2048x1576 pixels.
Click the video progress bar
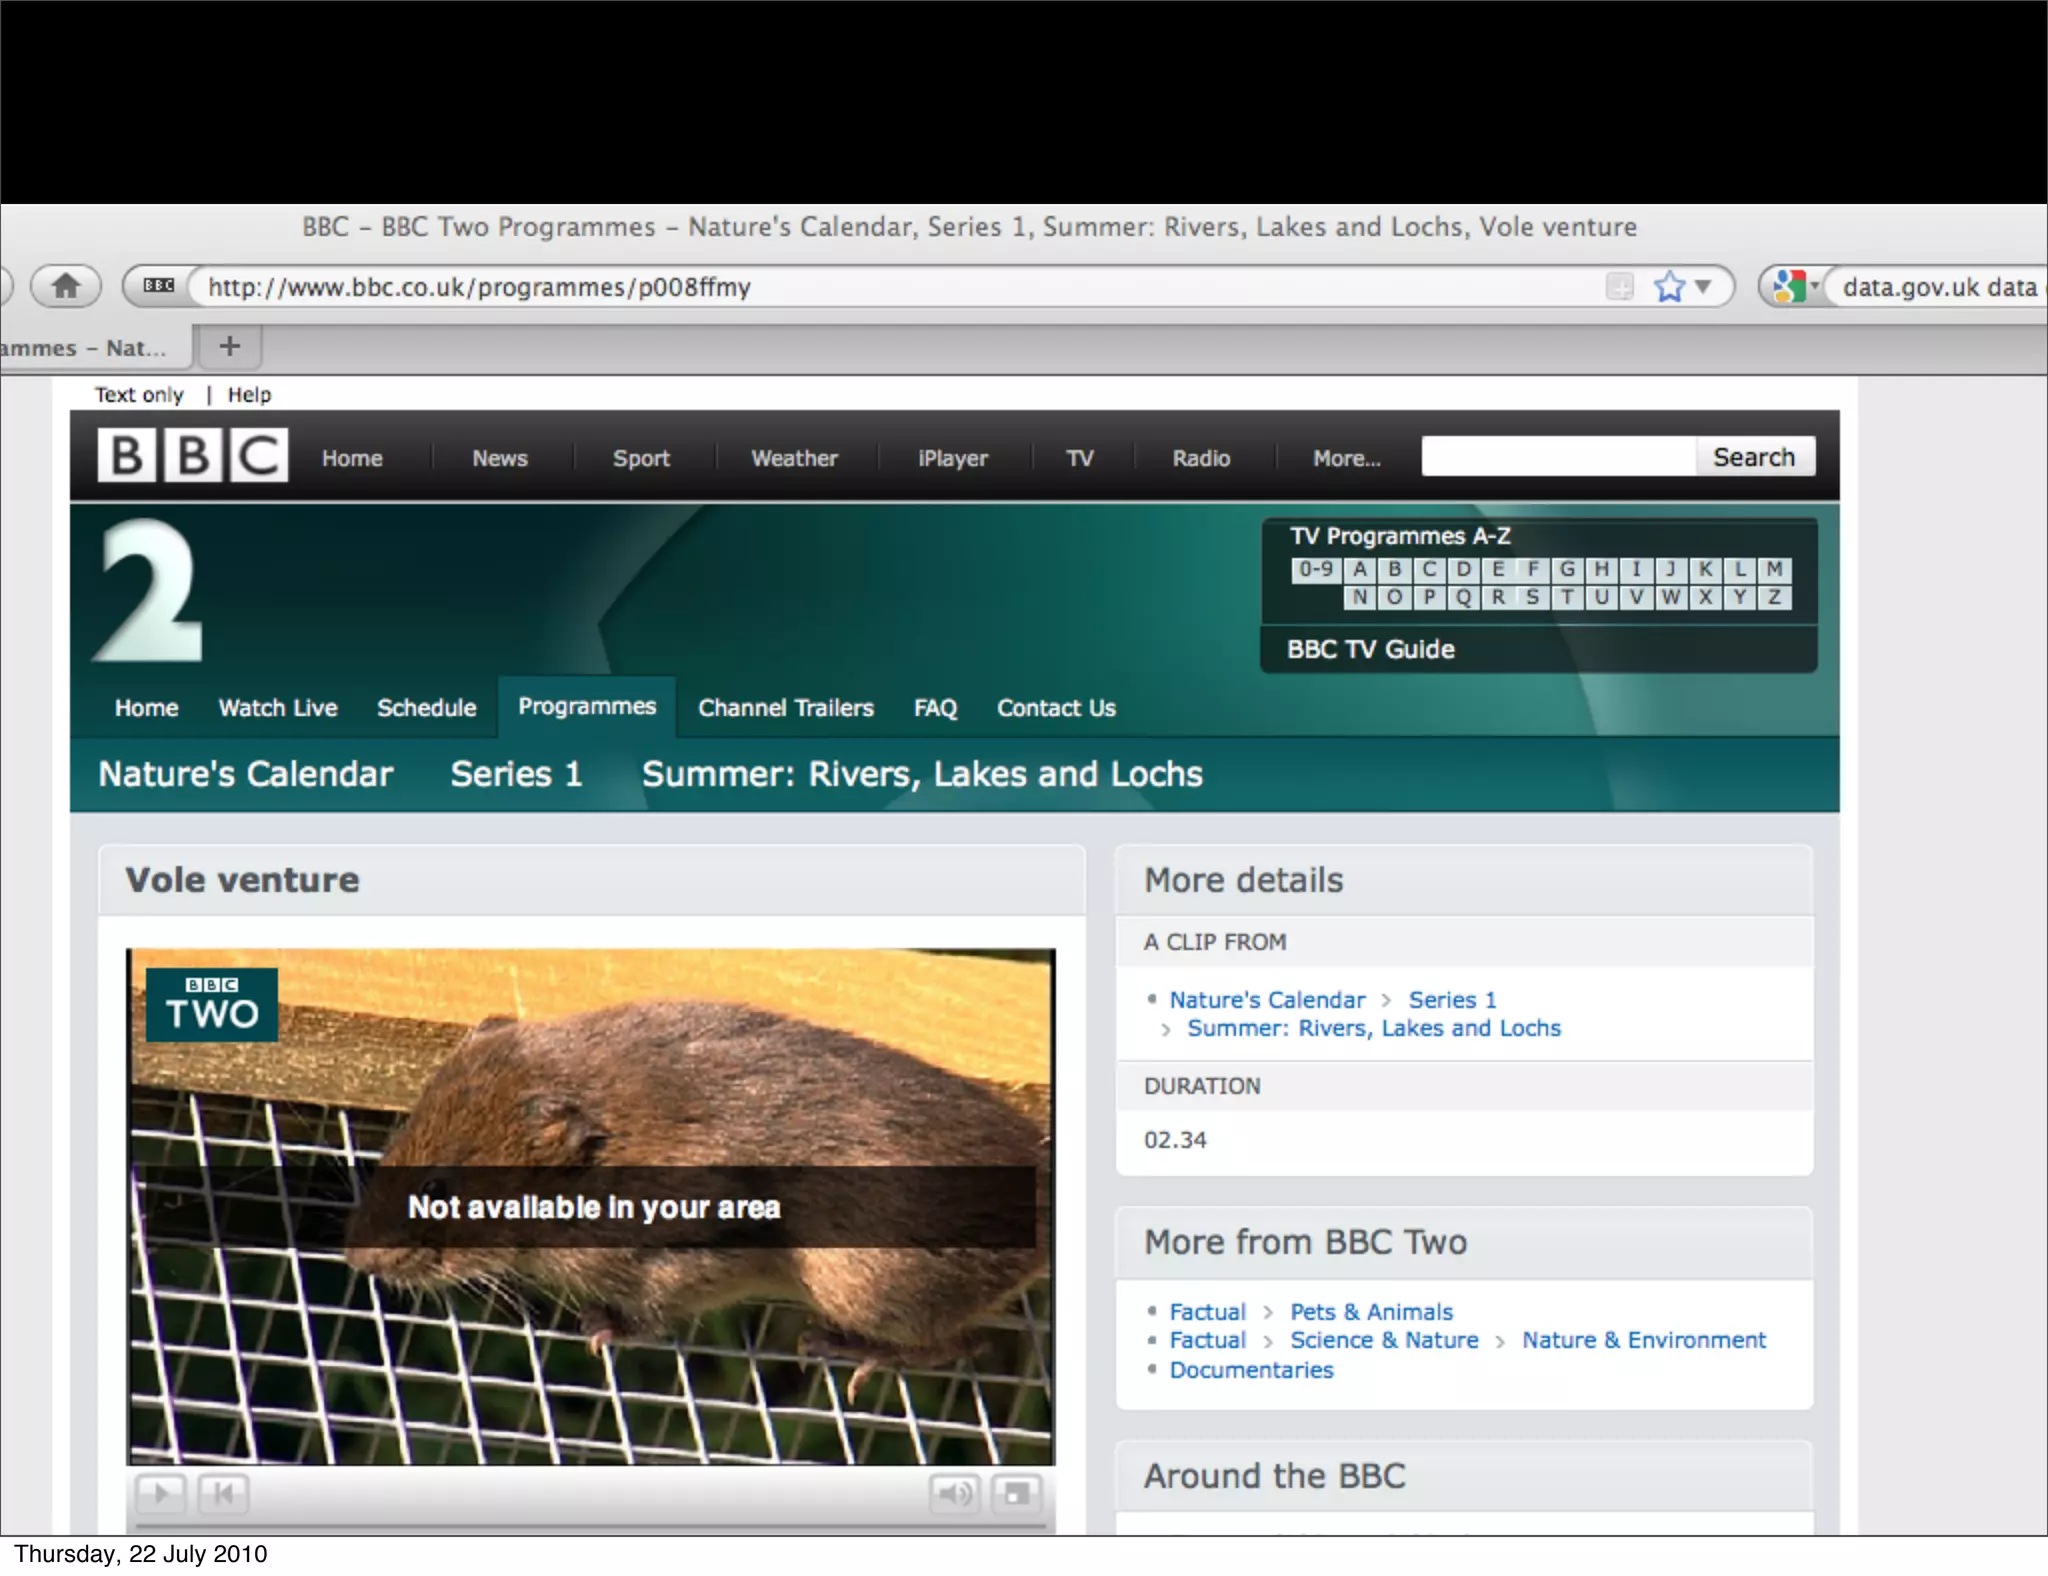tap(590, 1527)
